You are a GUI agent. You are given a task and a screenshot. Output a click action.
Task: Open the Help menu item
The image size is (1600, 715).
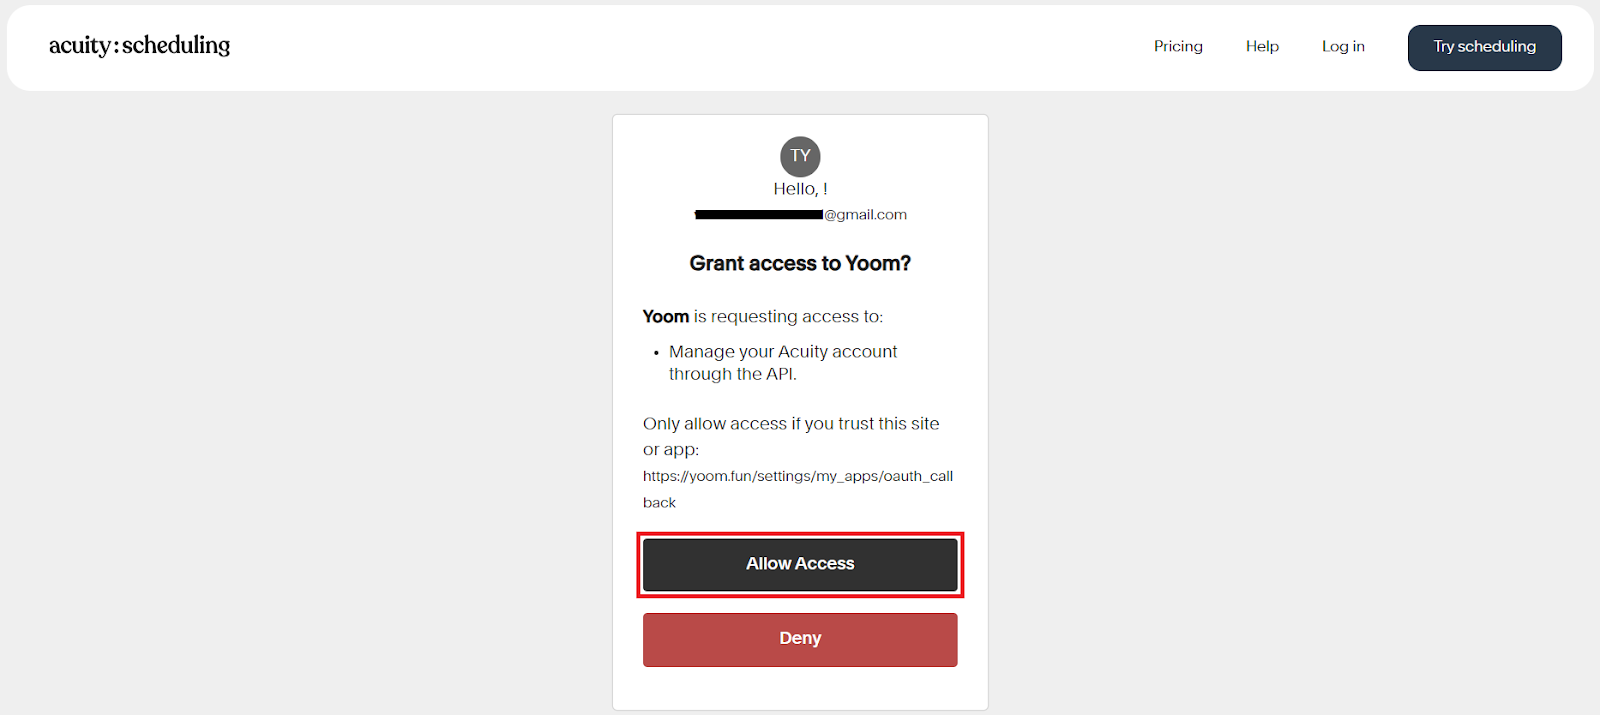[x=1262, y=46]
